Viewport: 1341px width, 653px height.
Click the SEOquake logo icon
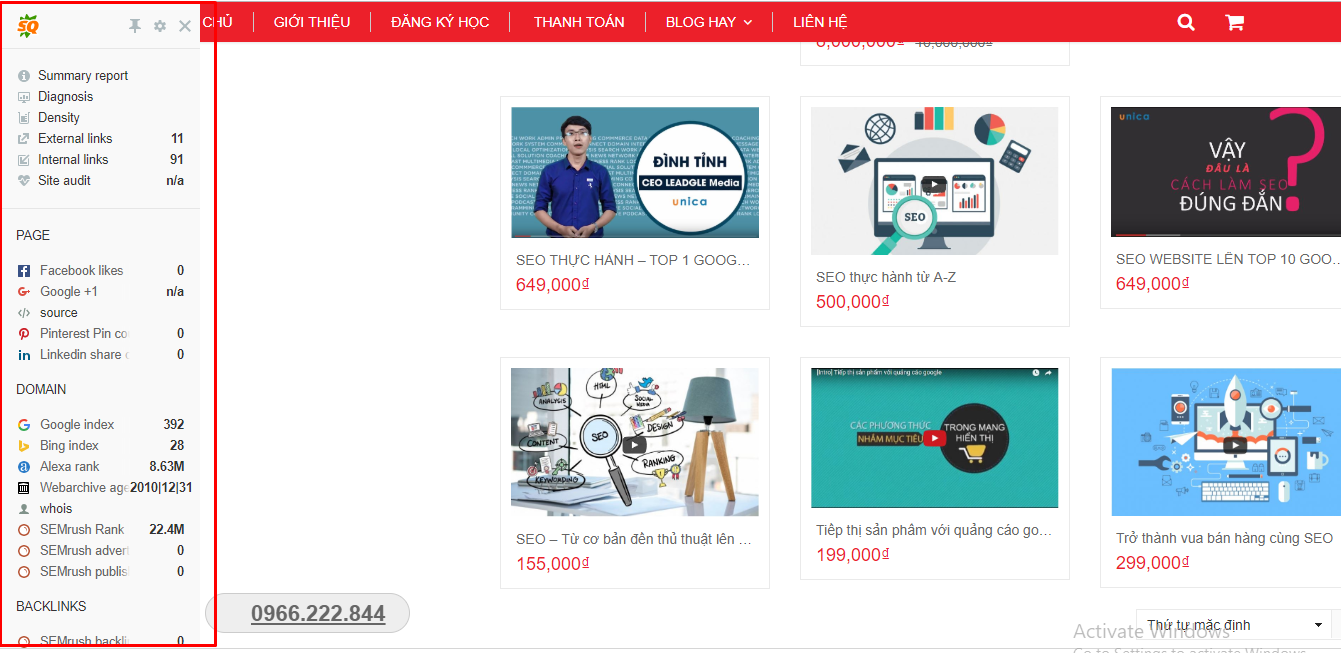pos(28,26)
